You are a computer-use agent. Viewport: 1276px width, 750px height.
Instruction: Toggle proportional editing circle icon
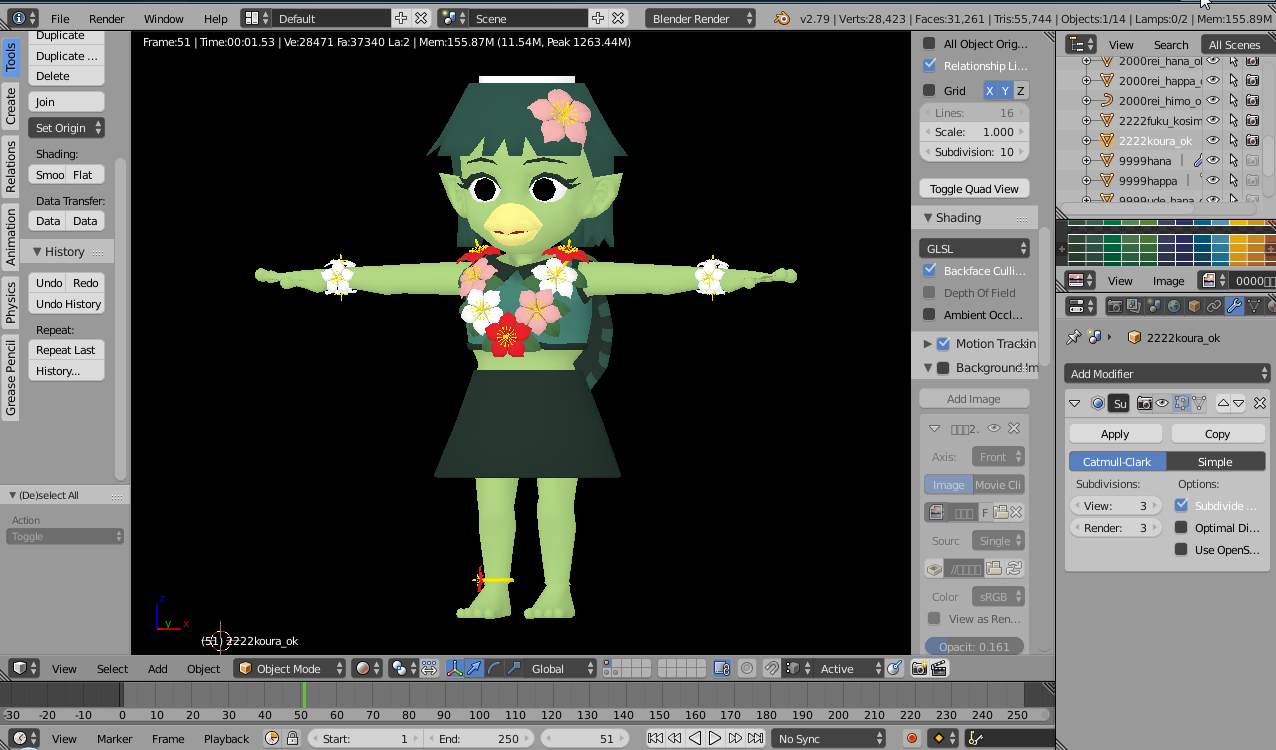click(747, 668)
